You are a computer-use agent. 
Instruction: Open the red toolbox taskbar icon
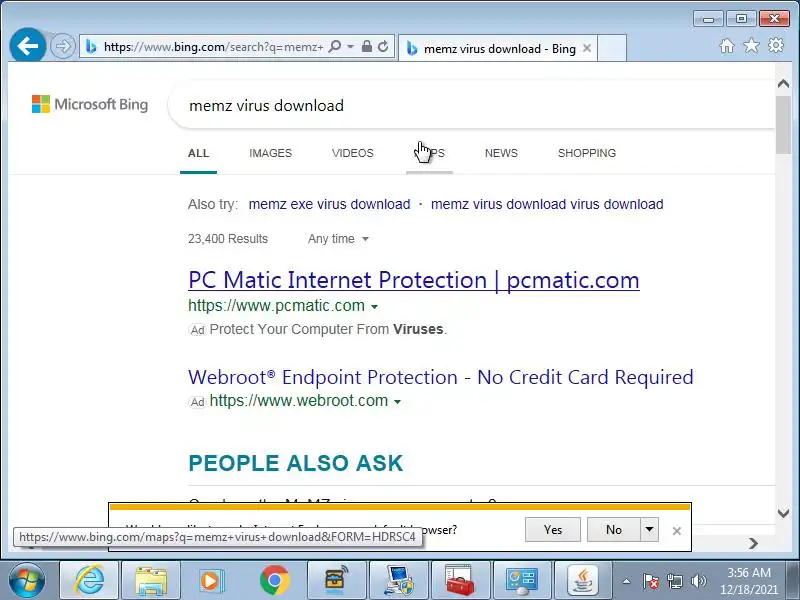pyautogui.click(x=460, y=580)
